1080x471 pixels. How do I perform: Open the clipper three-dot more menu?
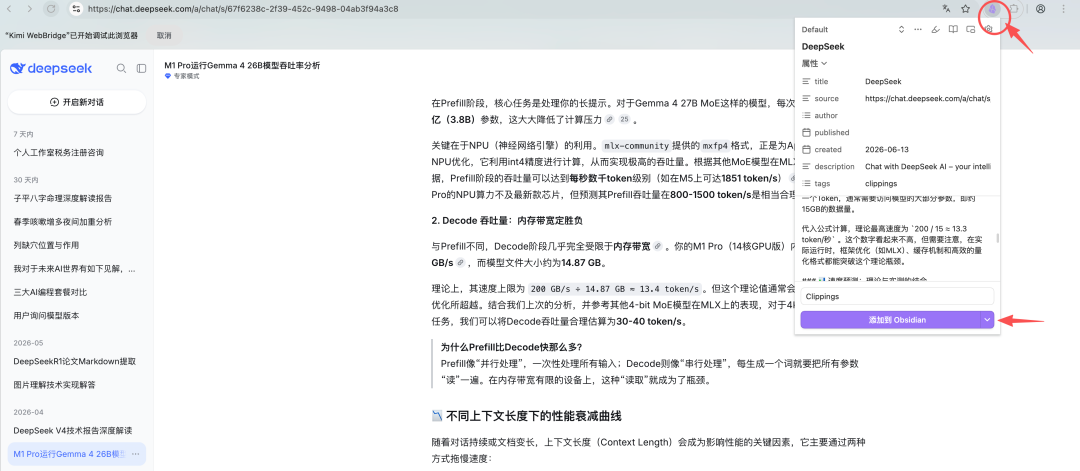[918, 30]
